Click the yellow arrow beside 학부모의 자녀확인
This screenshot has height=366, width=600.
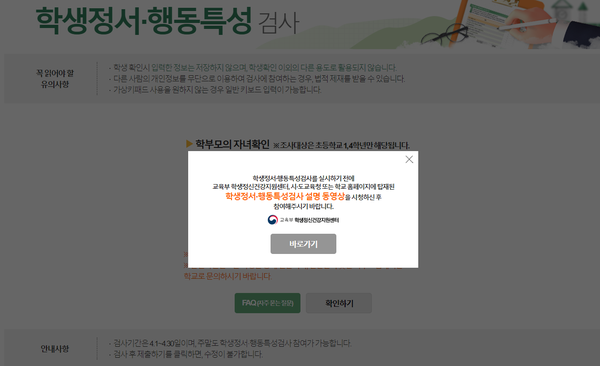189,144
